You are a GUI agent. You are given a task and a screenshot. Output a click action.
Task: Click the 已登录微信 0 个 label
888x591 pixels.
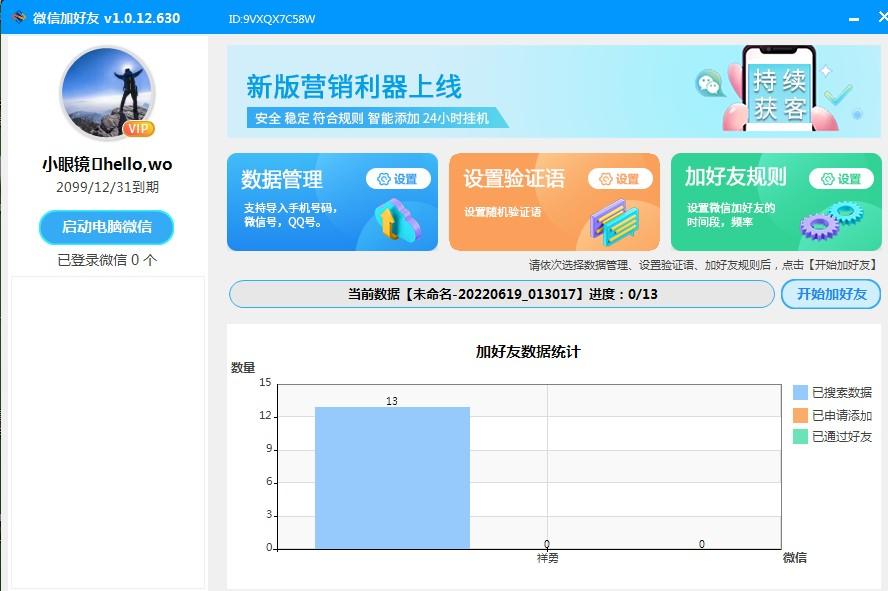point(107,260)
